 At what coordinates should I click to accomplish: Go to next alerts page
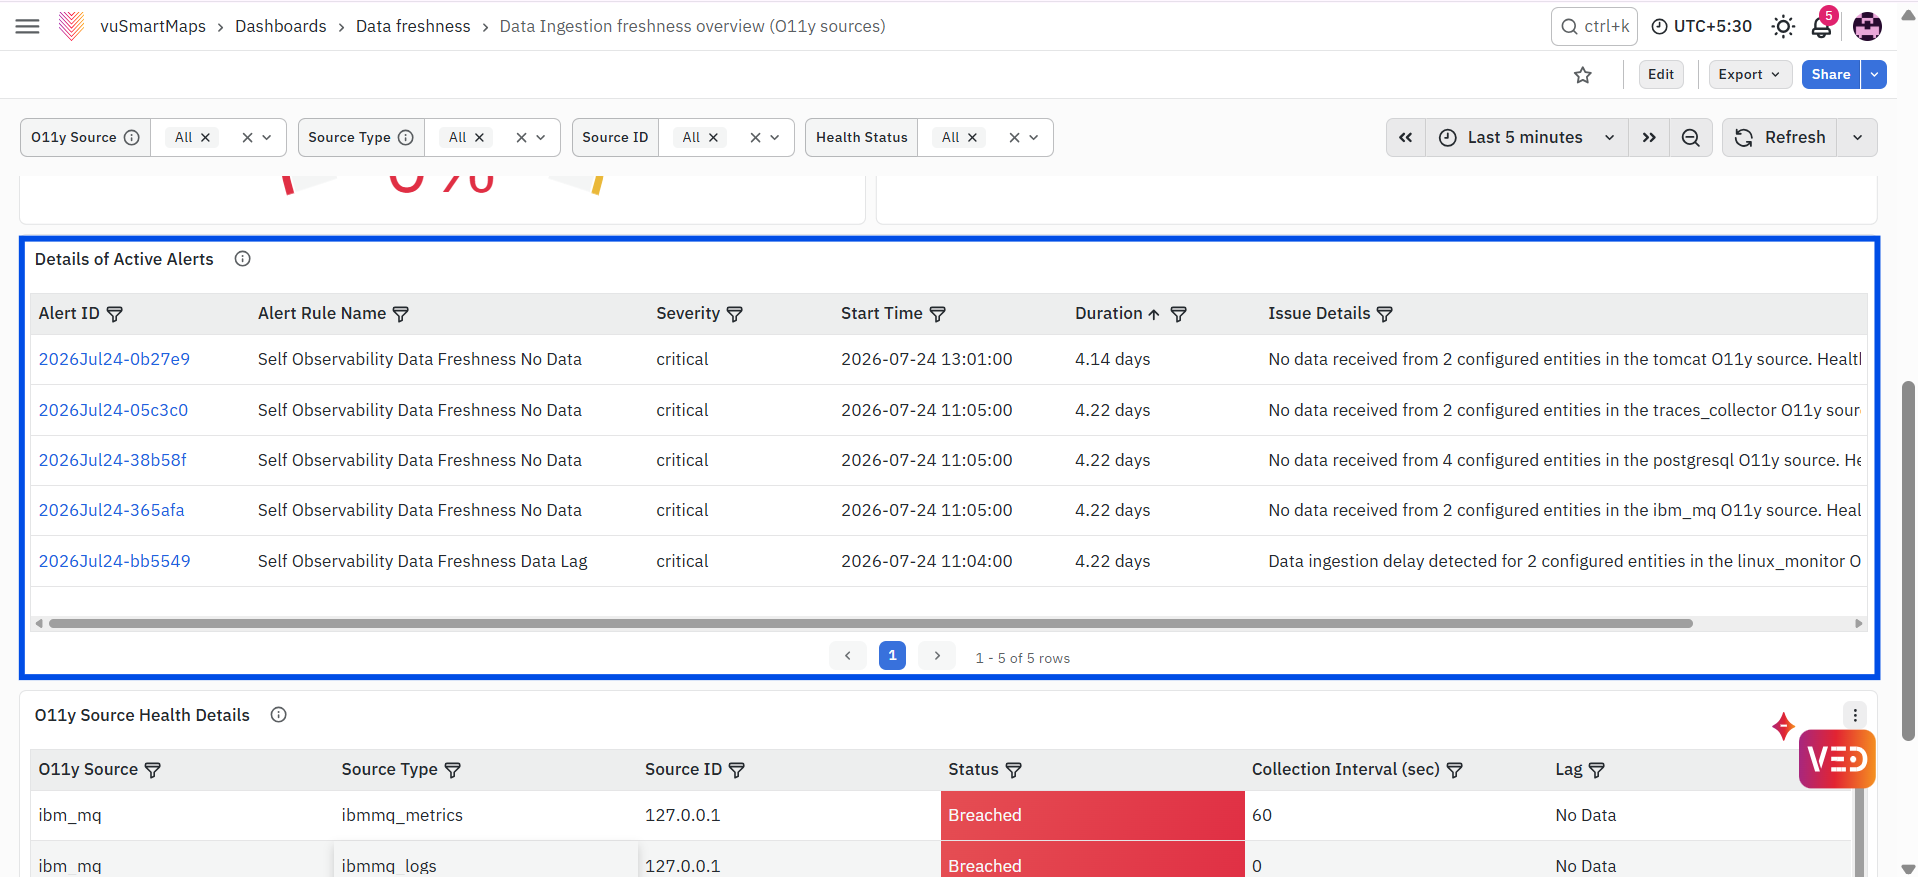pyautogui.click(x=937, y=655)
